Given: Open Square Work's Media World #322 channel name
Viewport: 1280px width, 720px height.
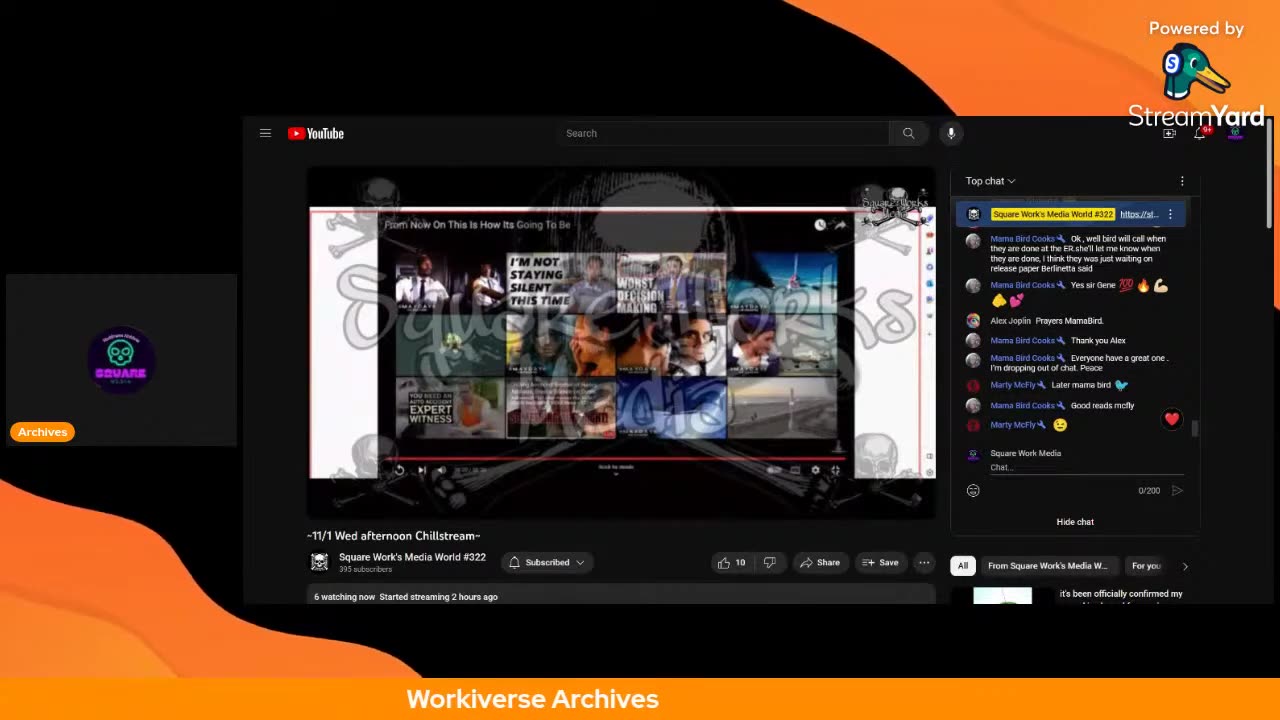Looking at the screenshot, I should (x=412, y=557).
